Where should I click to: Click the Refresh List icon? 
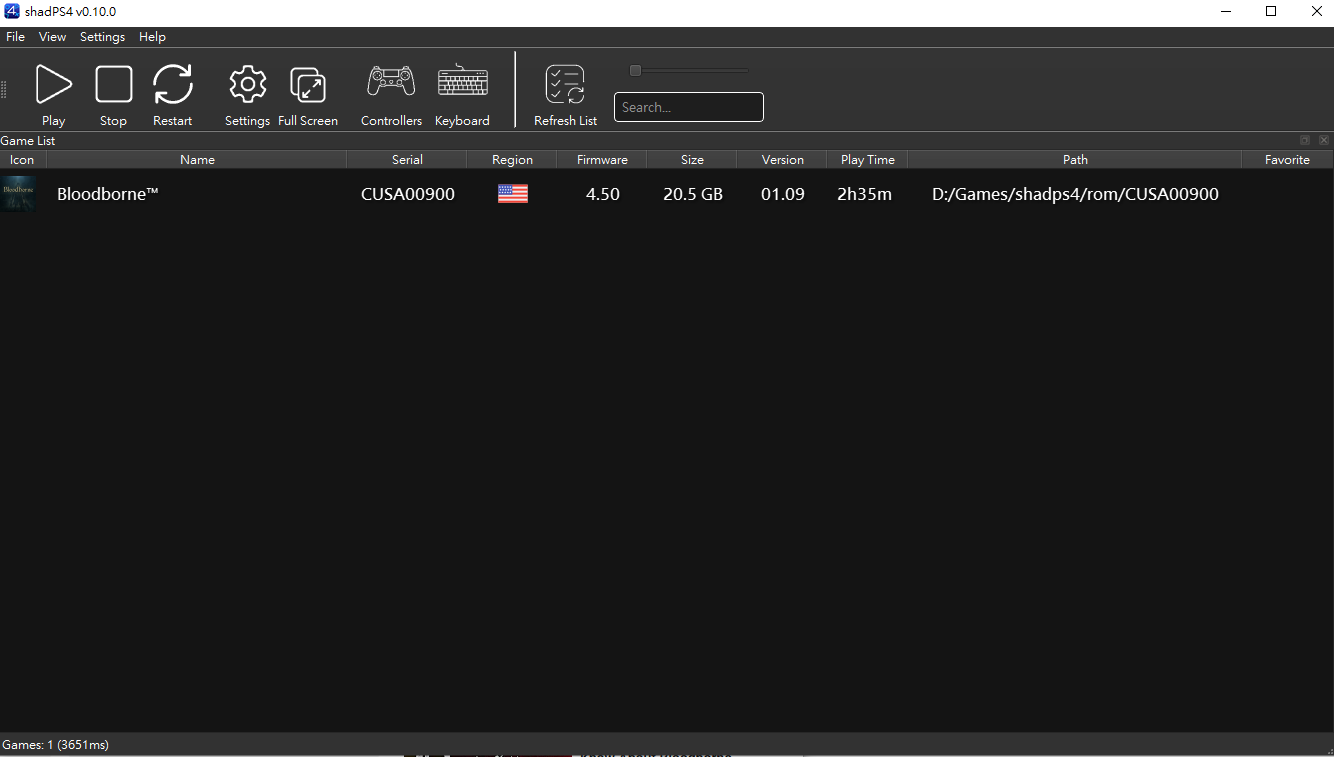pyautogui.click(x=565, y=84)
